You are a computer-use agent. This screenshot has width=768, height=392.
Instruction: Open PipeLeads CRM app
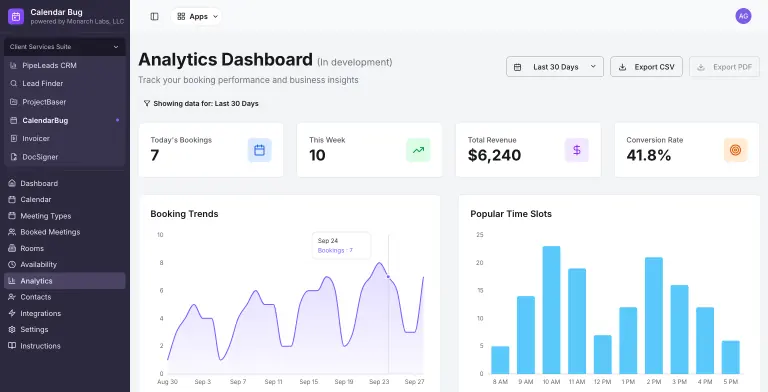64,66
